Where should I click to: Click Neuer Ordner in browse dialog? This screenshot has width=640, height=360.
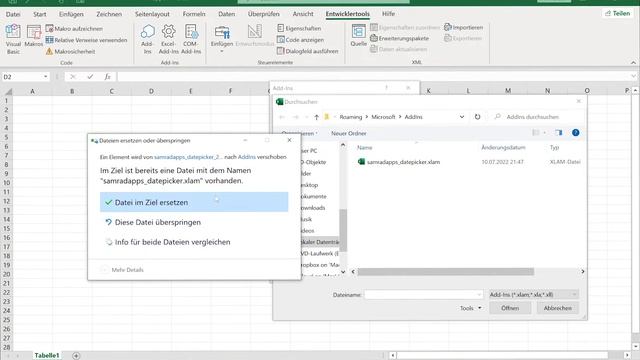(349, 133)
